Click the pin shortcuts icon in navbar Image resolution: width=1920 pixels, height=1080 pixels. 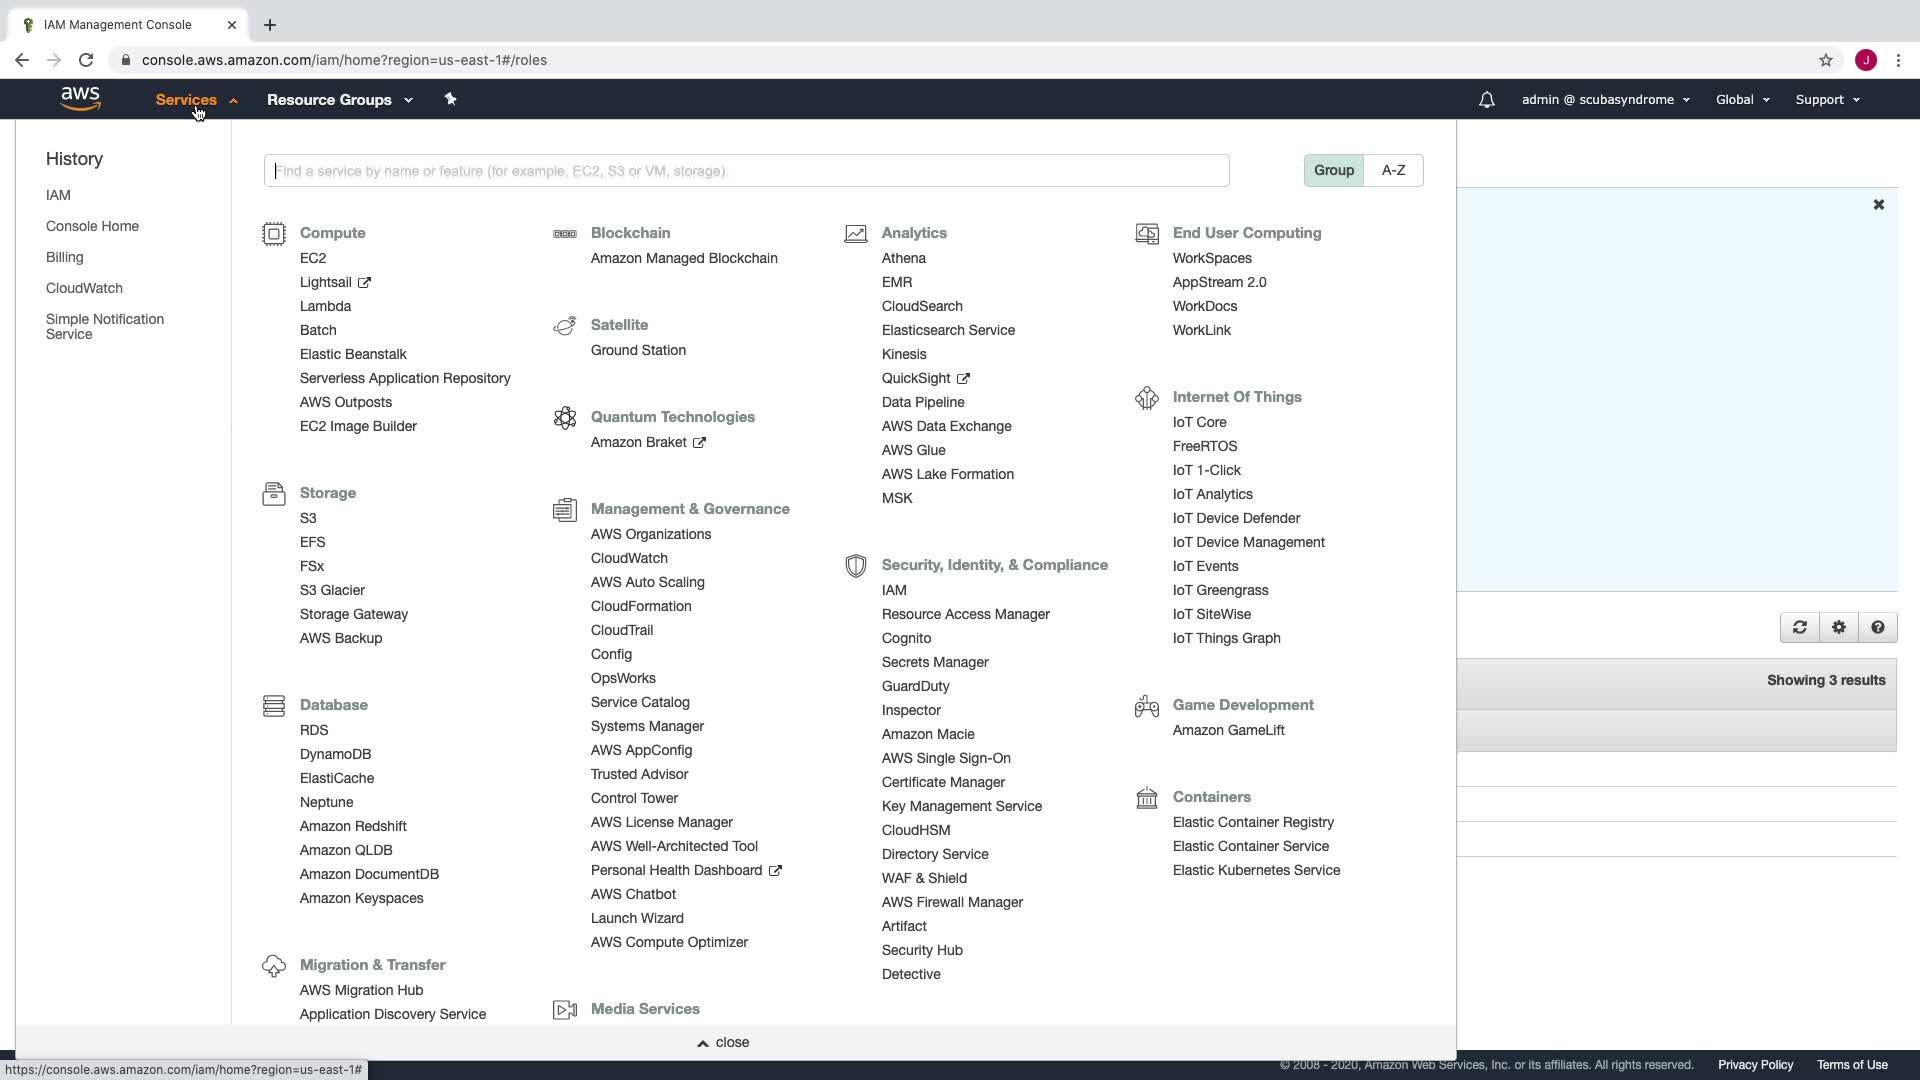point(450,99)
